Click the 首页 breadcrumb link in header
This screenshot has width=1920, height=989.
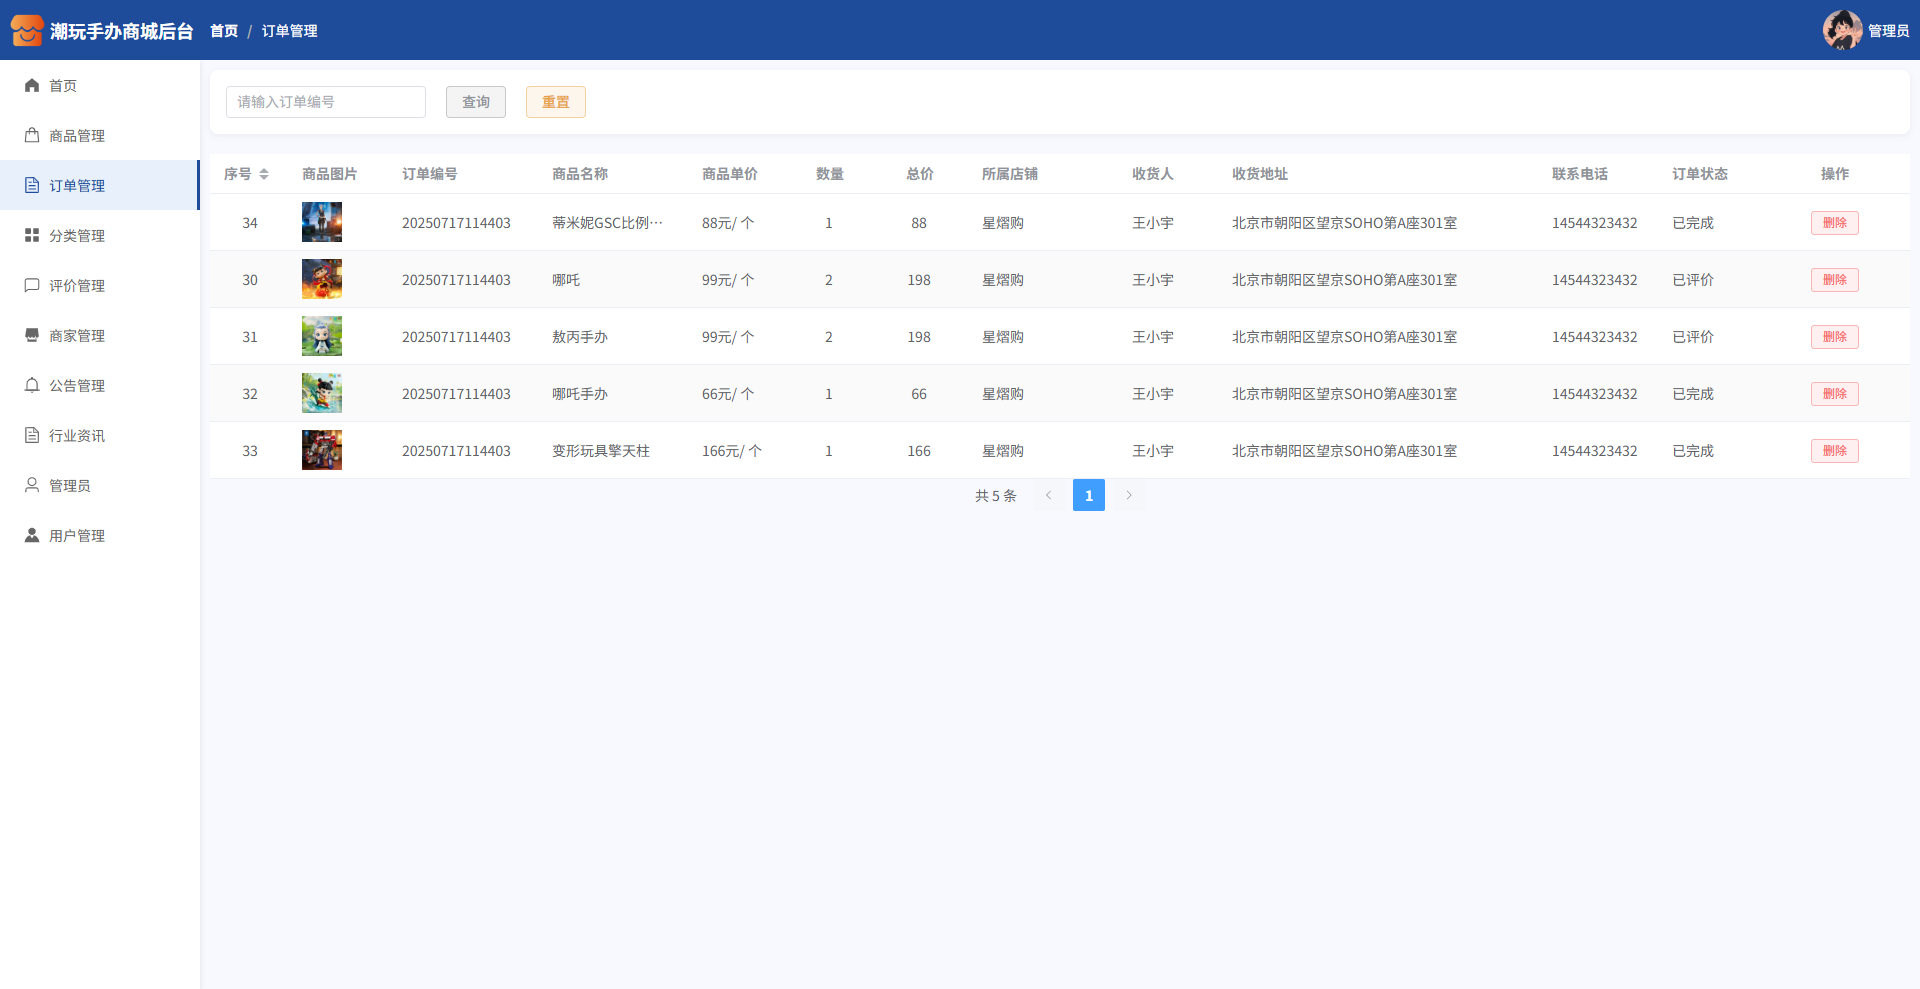[x=224, y=31]
